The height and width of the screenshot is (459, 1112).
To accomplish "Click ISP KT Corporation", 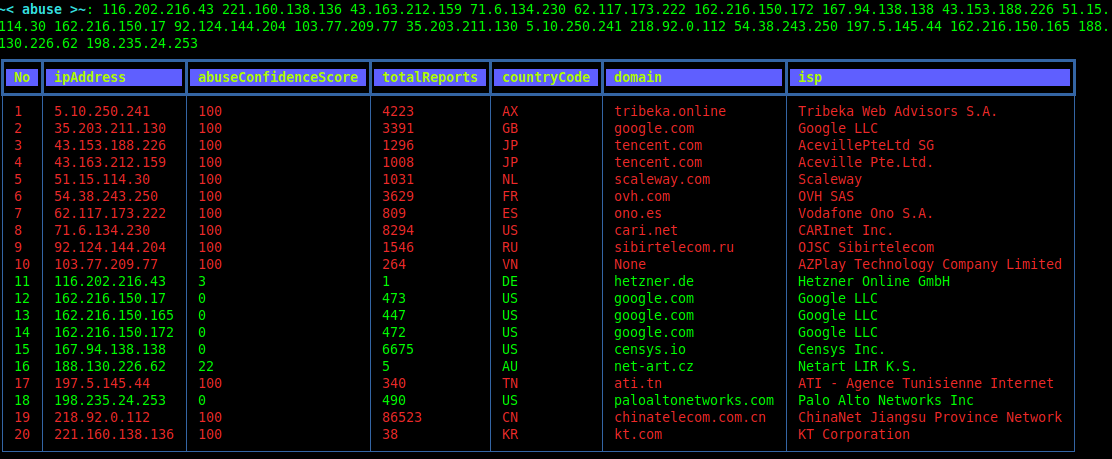I will click(854, 435).
